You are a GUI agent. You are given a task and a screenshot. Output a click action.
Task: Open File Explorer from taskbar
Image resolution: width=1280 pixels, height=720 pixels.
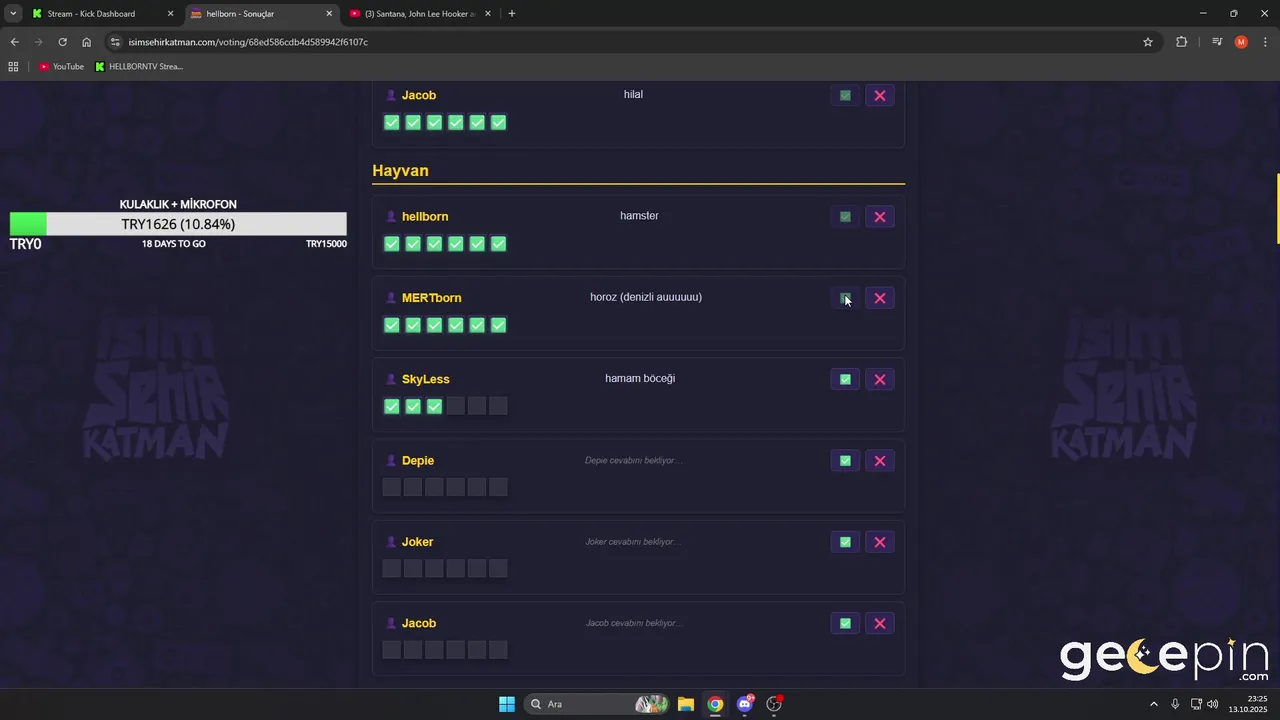click(686, 704)
